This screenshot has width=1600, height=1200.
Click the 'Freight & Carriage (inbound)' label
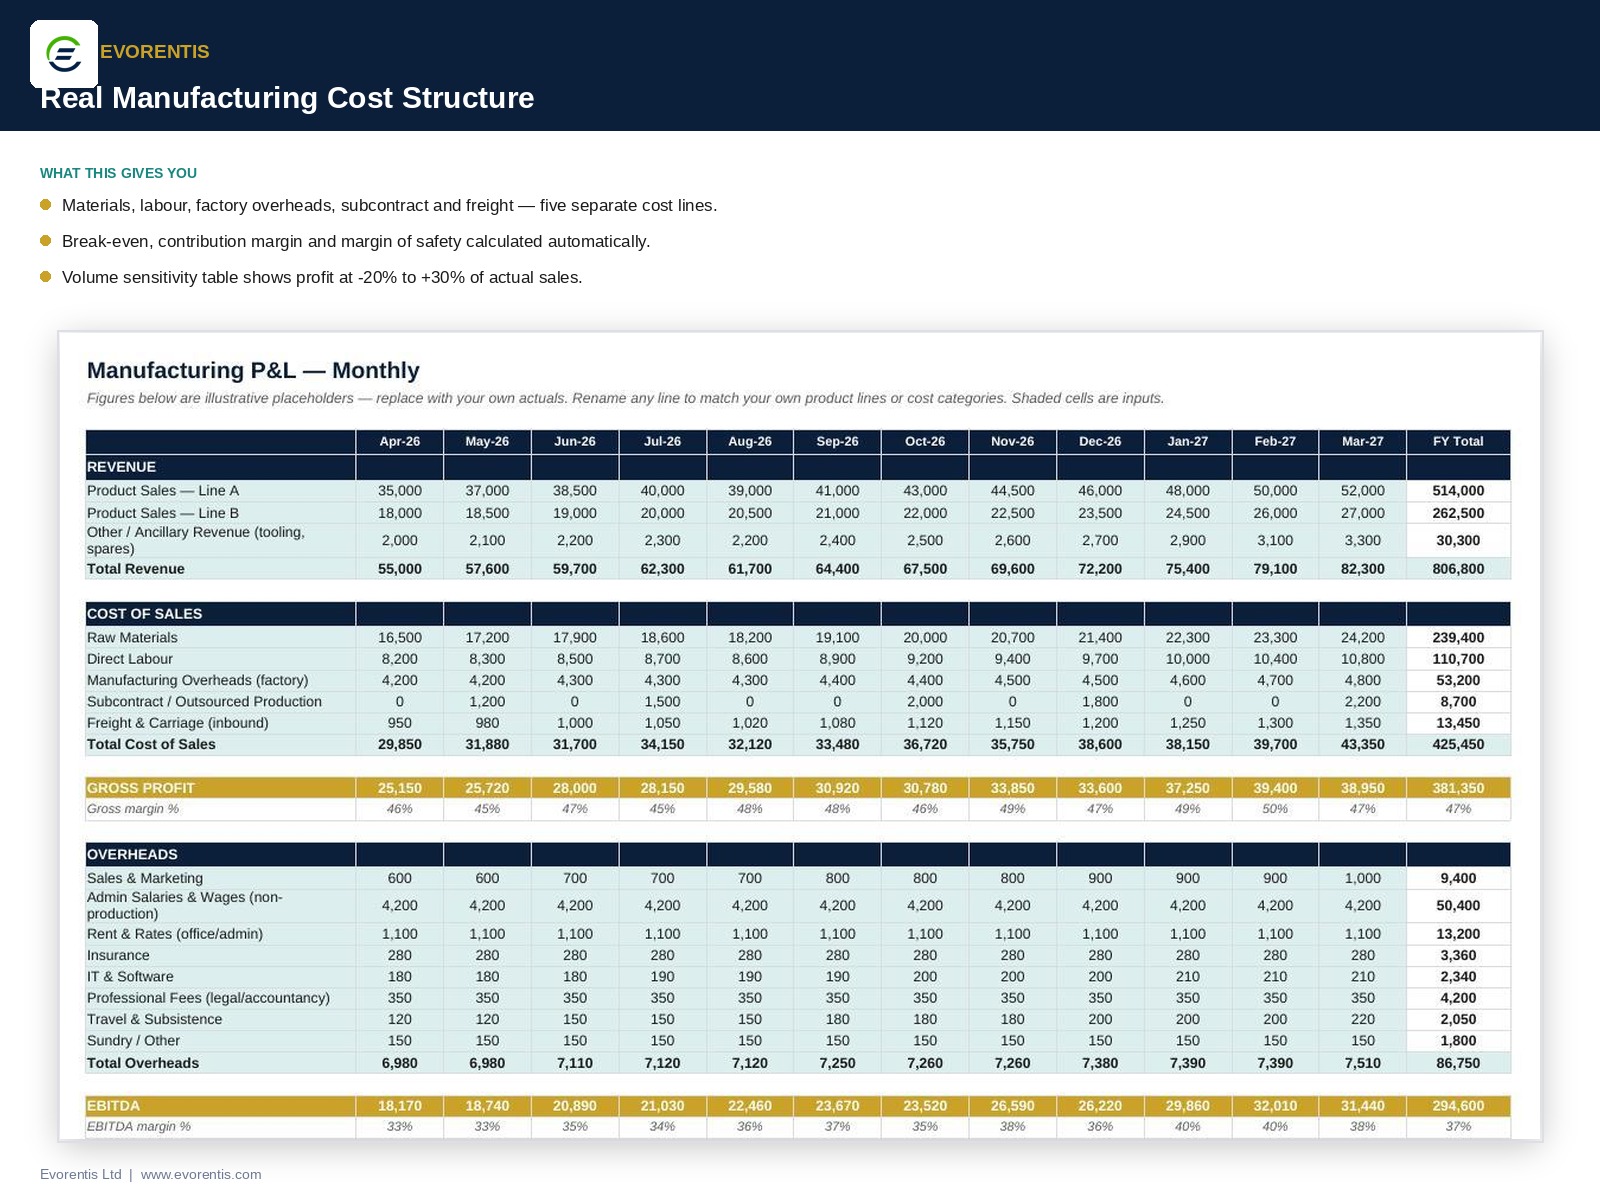tap(178, 723)
